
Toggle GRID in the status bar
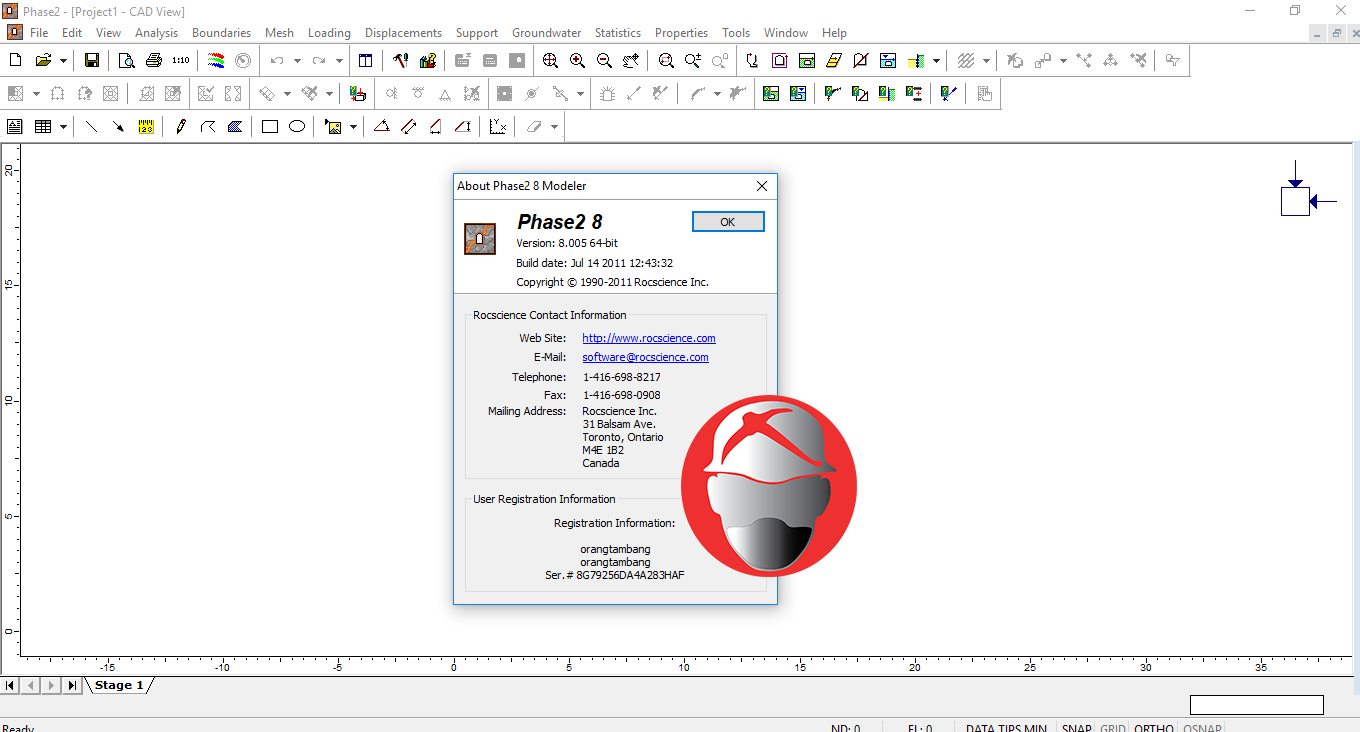pyautogui.click(x=1113, y=729)
